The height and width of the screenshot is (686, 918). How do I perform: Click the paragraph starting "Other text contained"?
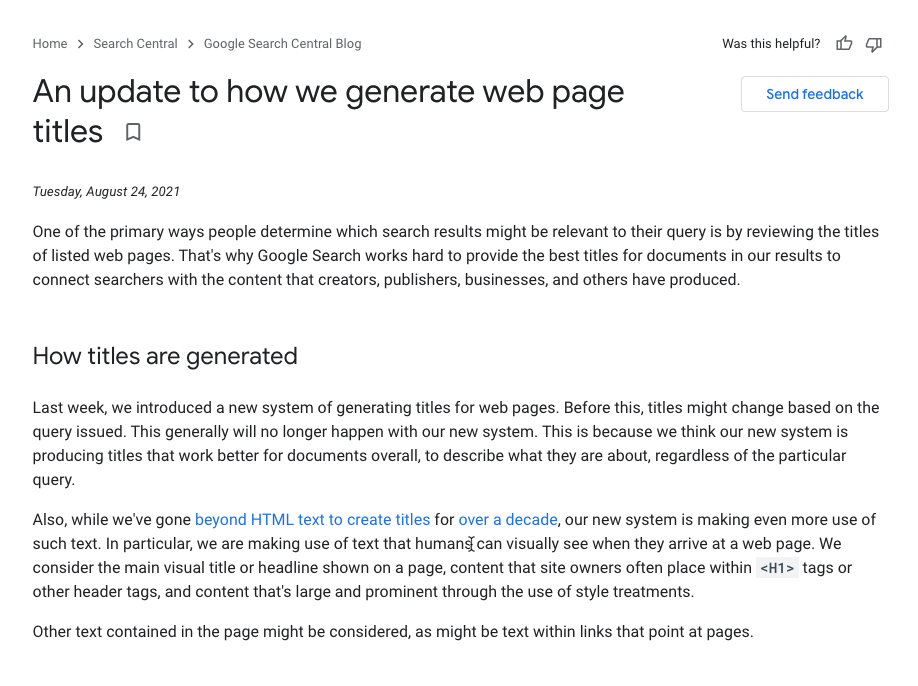point(392,632)
